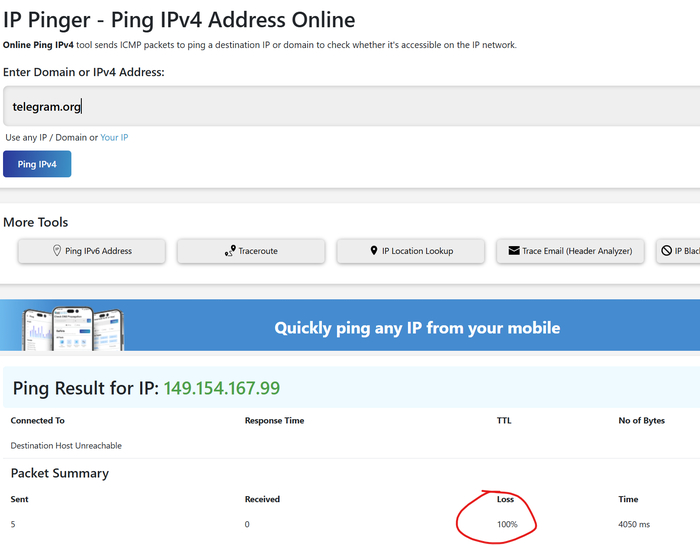Screen dimensions: 700x545
Task: Open the Ping IPv6 Address tool
Action: tap(92, 251)
